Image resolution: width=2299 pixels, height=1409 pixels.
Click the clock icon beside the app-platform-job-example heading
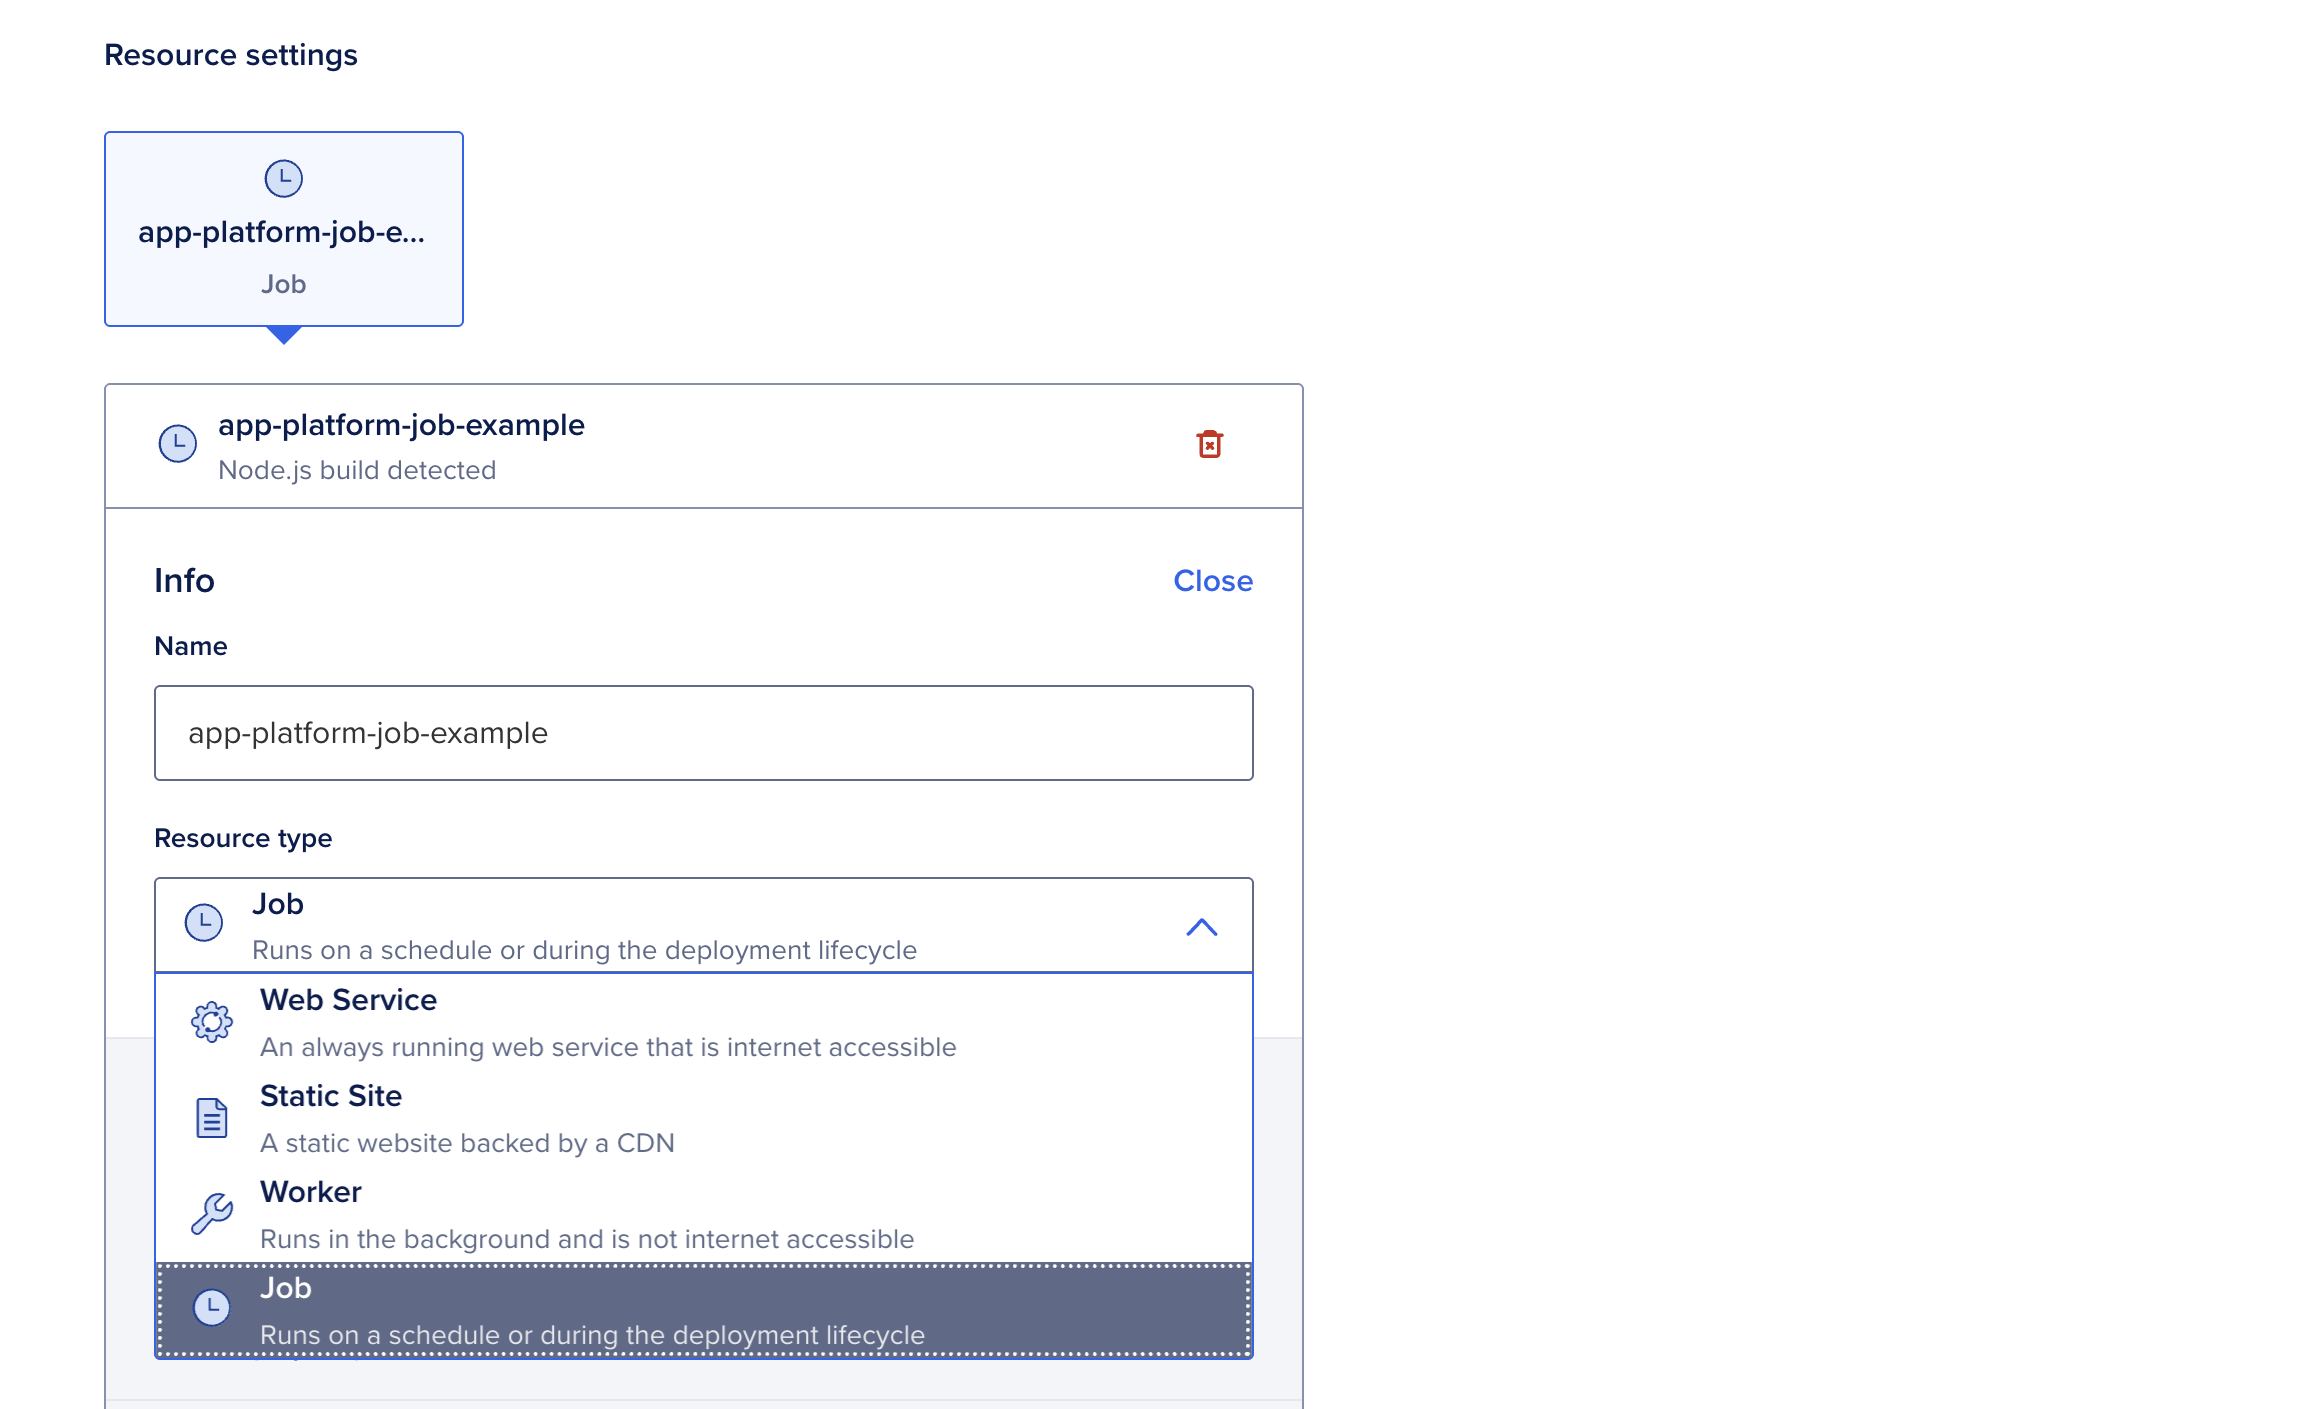click(x=178, y=444)
